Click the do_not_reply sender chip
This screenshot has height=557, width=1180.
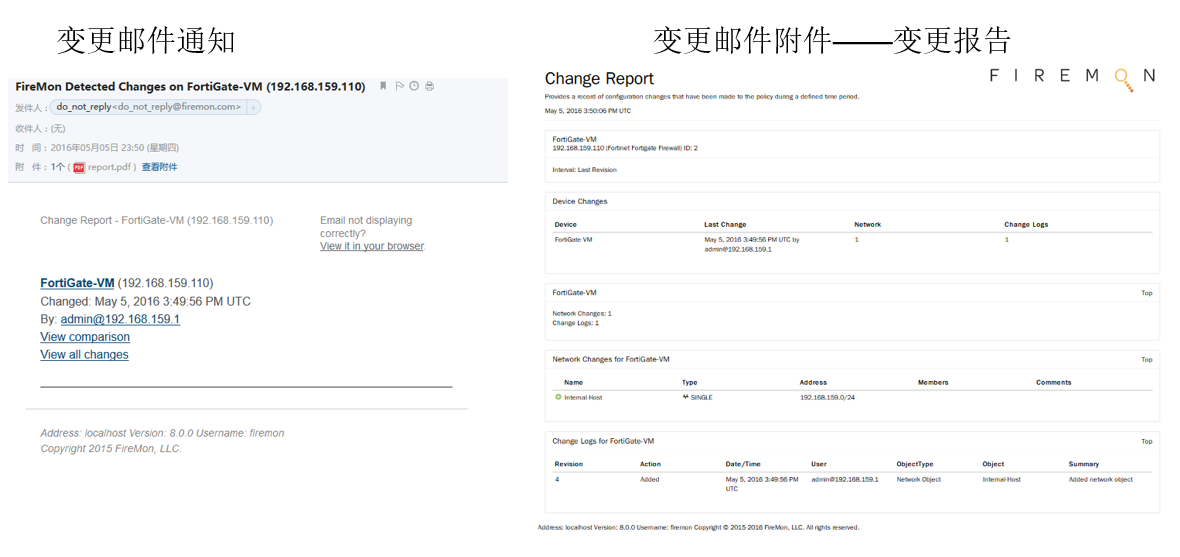(x=148, y=107)
